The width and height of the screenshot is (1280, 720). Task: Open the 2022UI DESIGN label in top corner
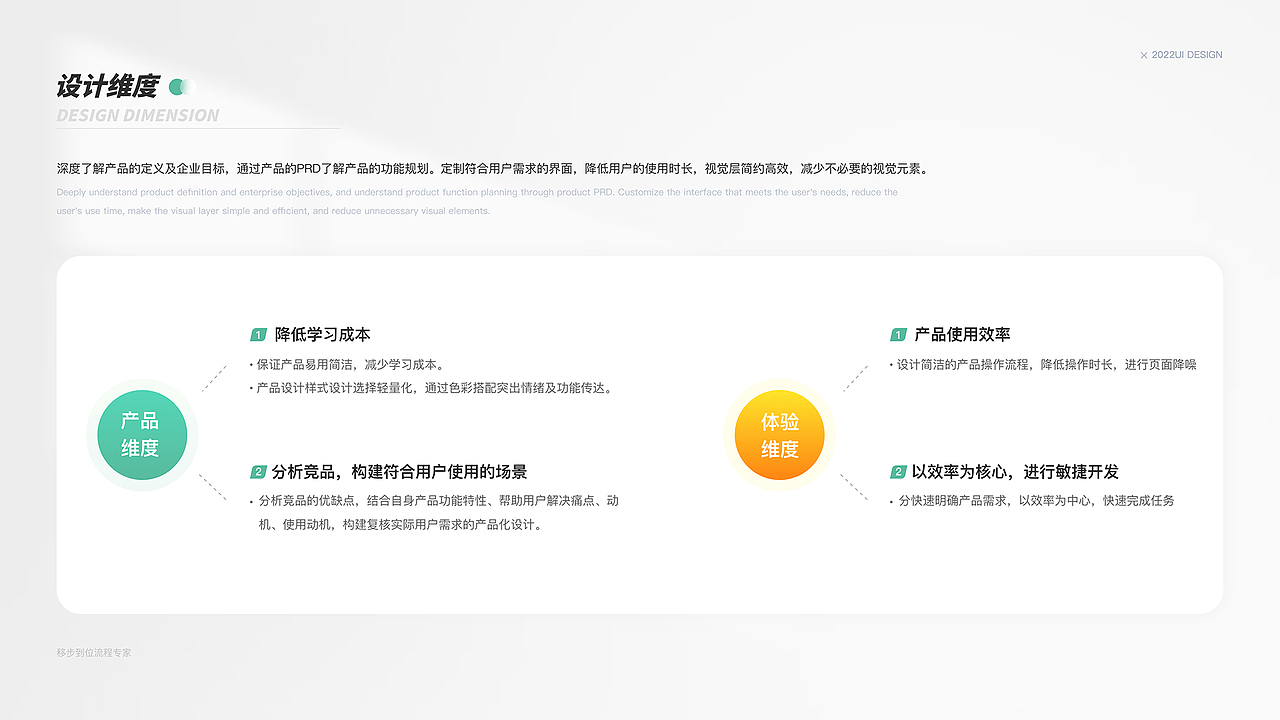click(x=1187, y=55)
